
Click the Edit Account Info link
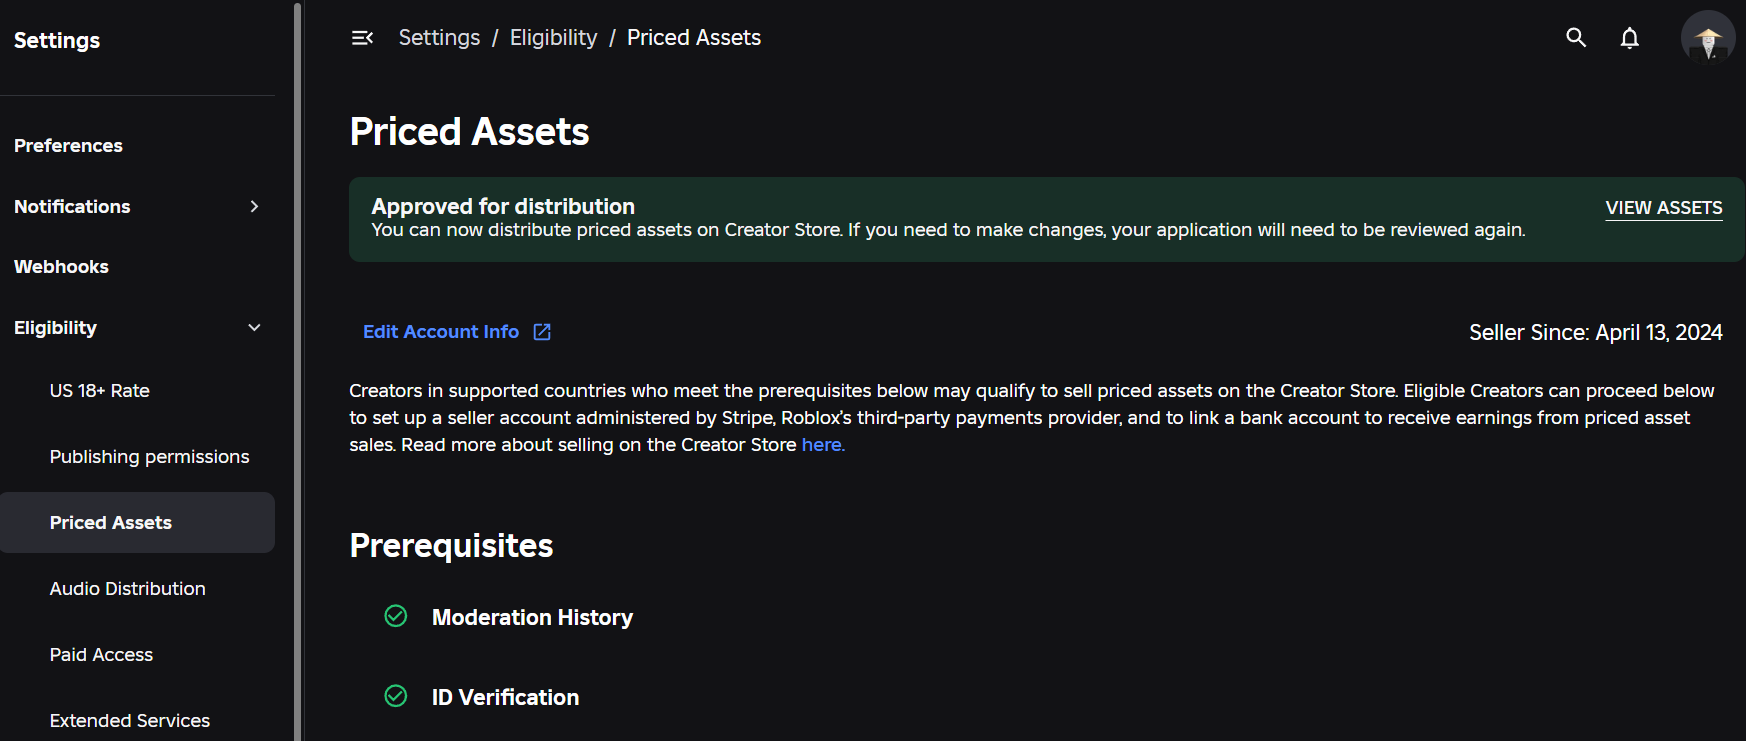point(441,331)
